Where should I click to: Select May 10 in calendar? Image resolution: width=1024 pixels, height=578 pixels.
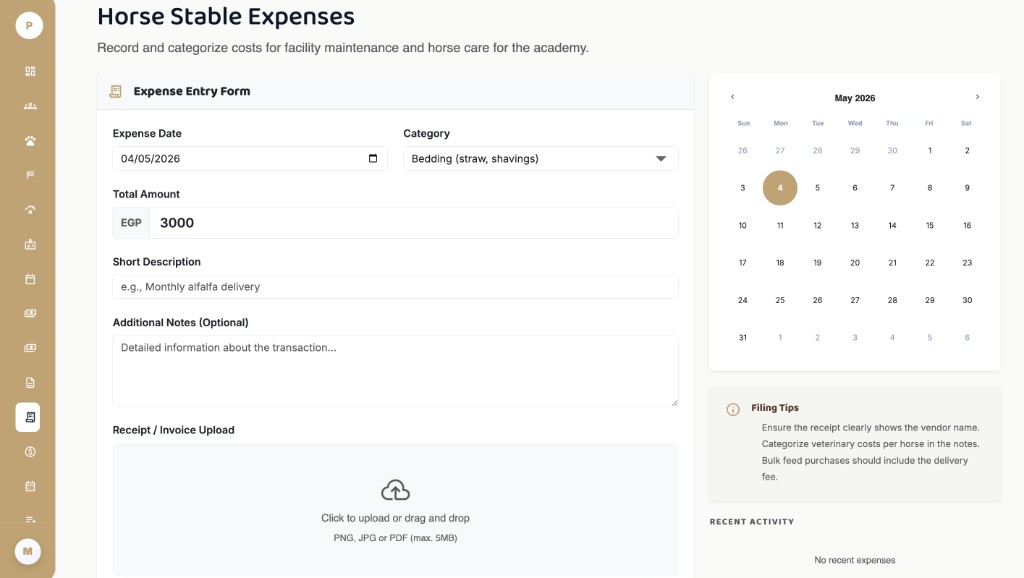[743, 225]
